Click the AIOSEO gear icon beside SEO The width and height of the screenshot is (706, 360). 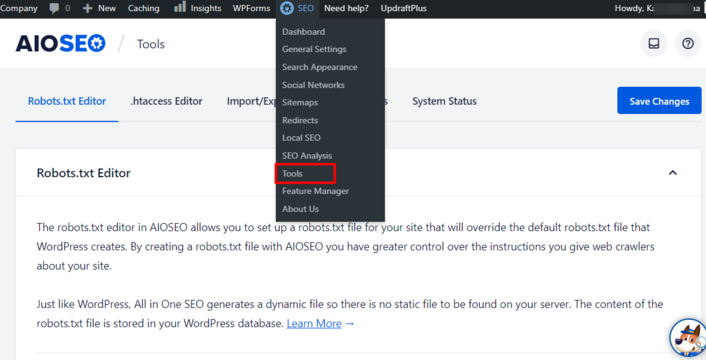286,8
